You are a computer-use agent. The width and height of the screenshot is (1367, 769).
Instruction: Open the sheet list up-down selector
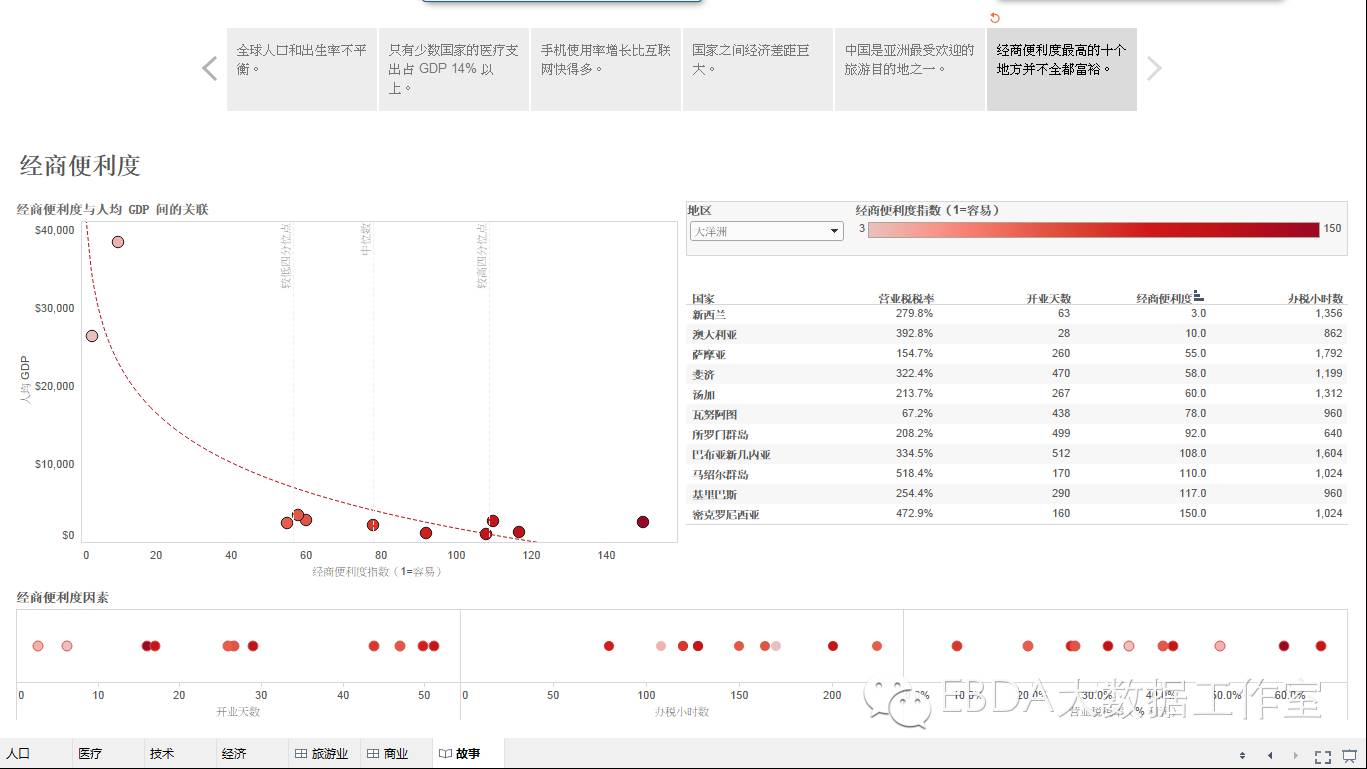(1243, 756)
